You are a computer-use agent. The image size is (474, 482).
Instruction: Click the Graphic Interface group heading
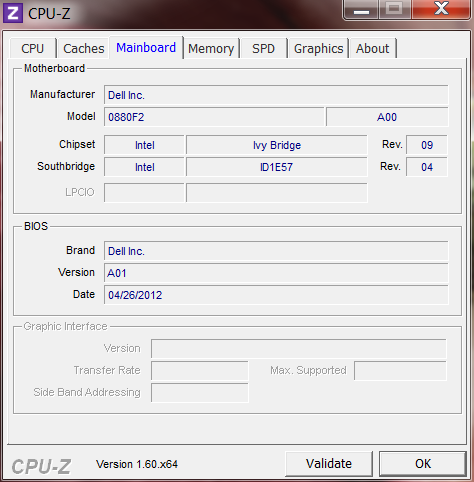(x=65, y=326)
